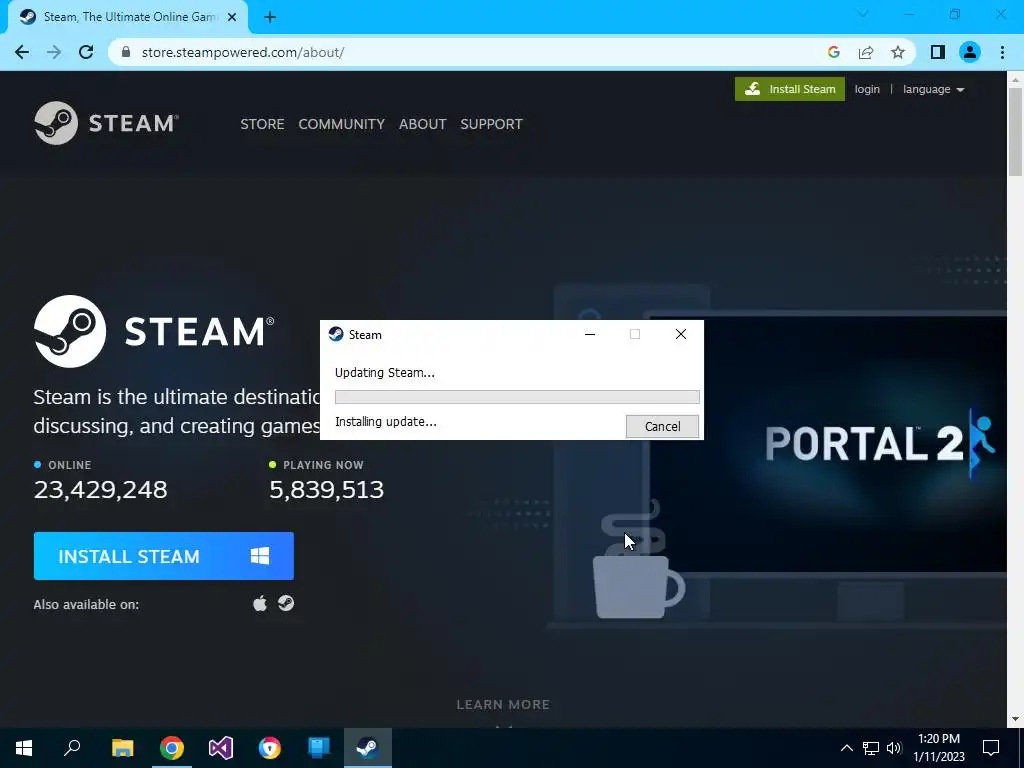The height and width of the screenshot is (768, 1024).
Task: Close the Steam updater dialog
Action: tap(680, 334)
